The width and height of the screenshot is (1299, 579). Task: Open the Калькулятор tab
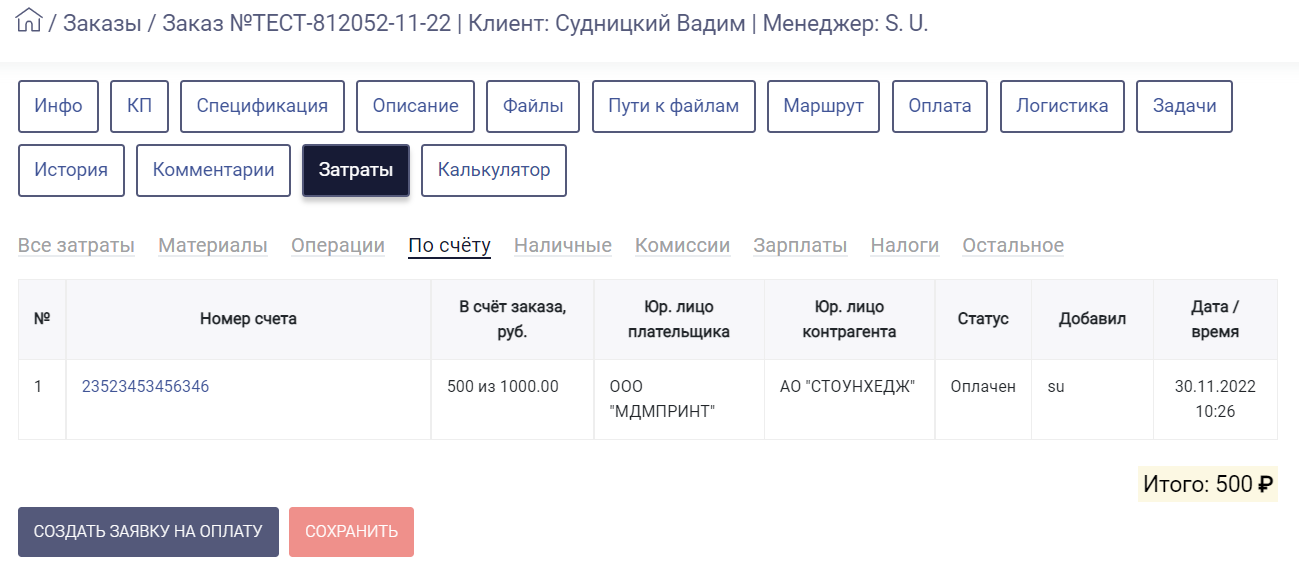(494, 170)
